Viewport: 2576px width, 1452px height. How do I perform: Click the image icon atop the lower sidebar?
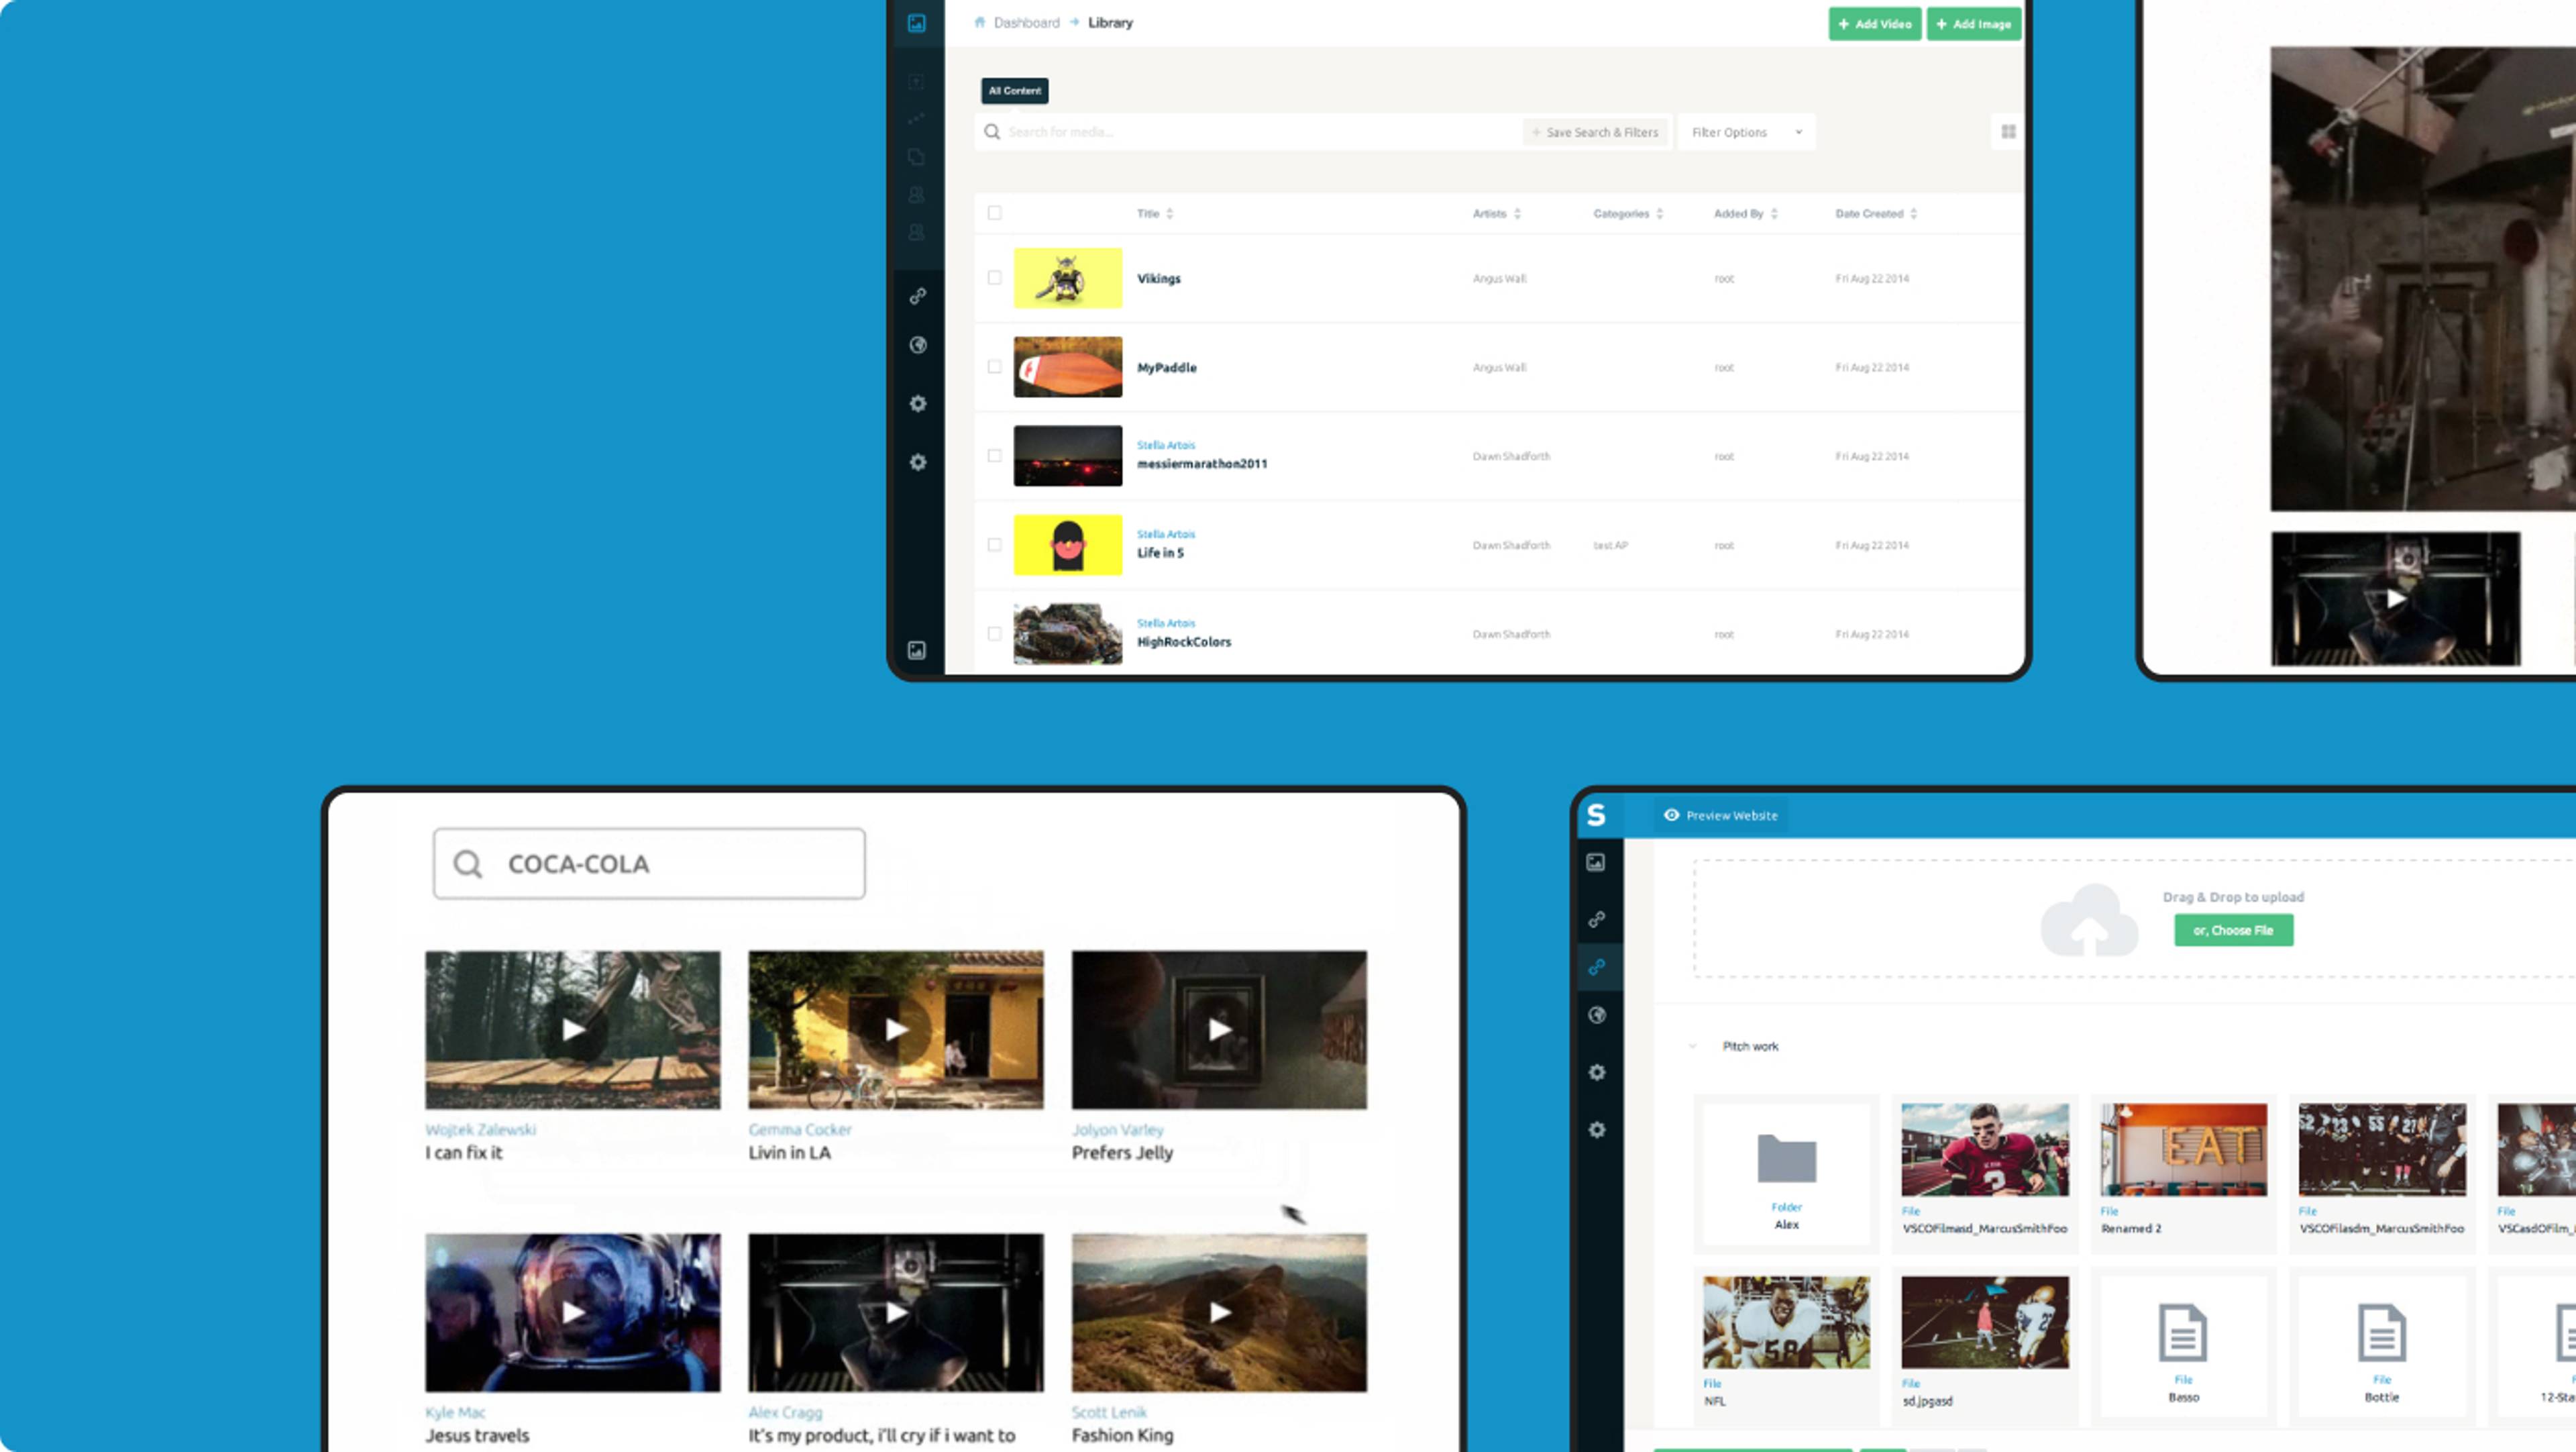tap(1596, 863)
